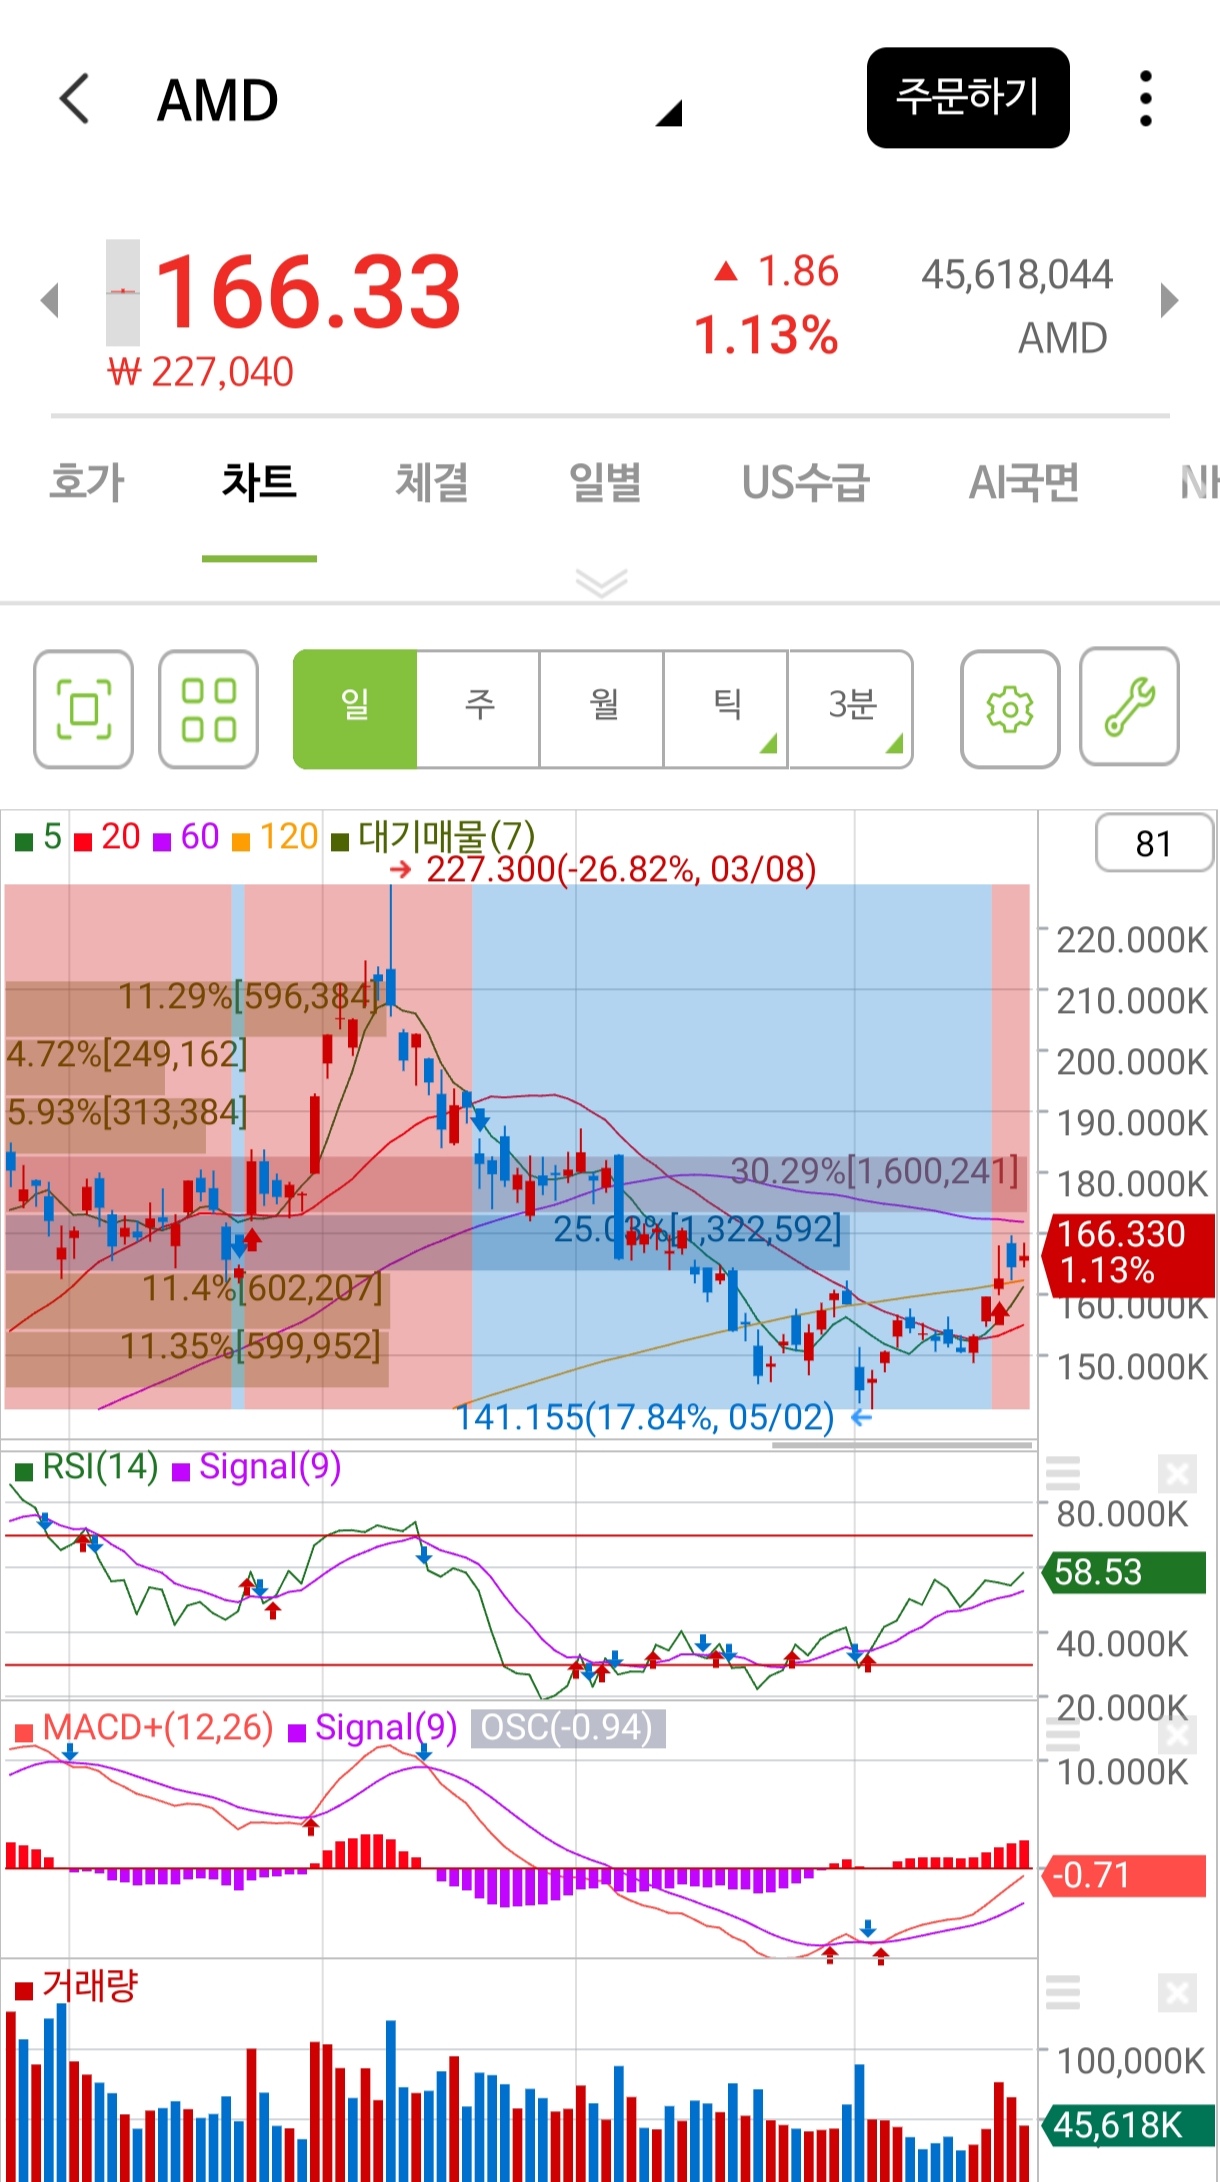Image resolution: width=1220 pixels, height=2182 pixels.
Task: Expand the double chevron below the tabs
Action: [x=602, y=582]
